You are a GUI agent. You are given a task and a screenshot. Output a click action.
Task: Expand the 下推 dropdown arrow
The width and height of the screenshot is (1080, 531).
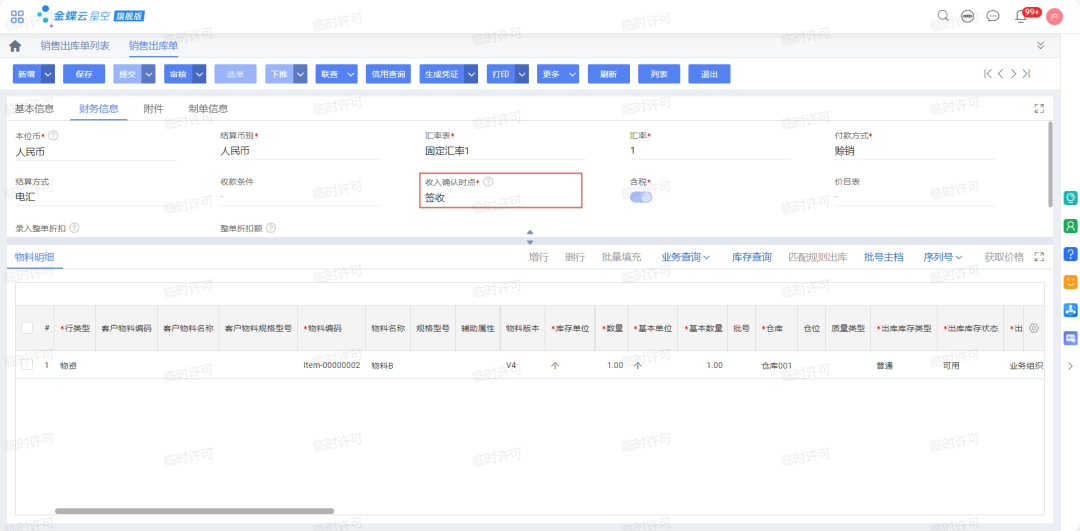coord(300,74)
